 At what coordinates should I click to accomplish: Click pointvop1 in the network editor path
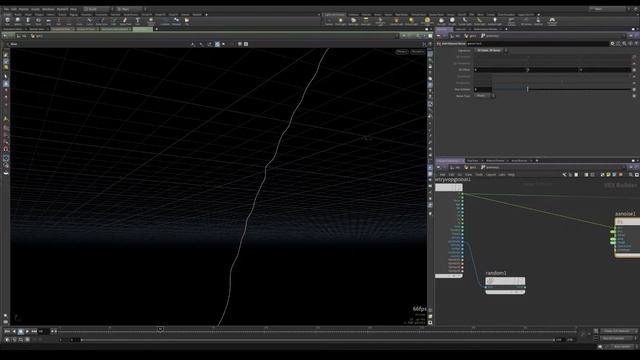pyautogui.click(x=490, y=167)
